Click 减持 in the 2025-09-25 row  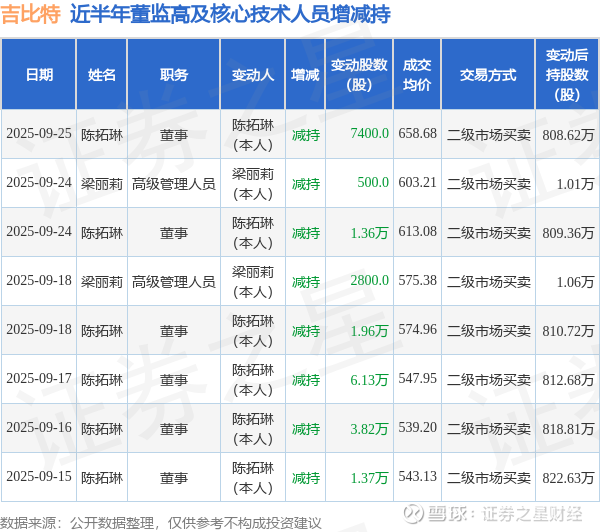click(305, 135)
